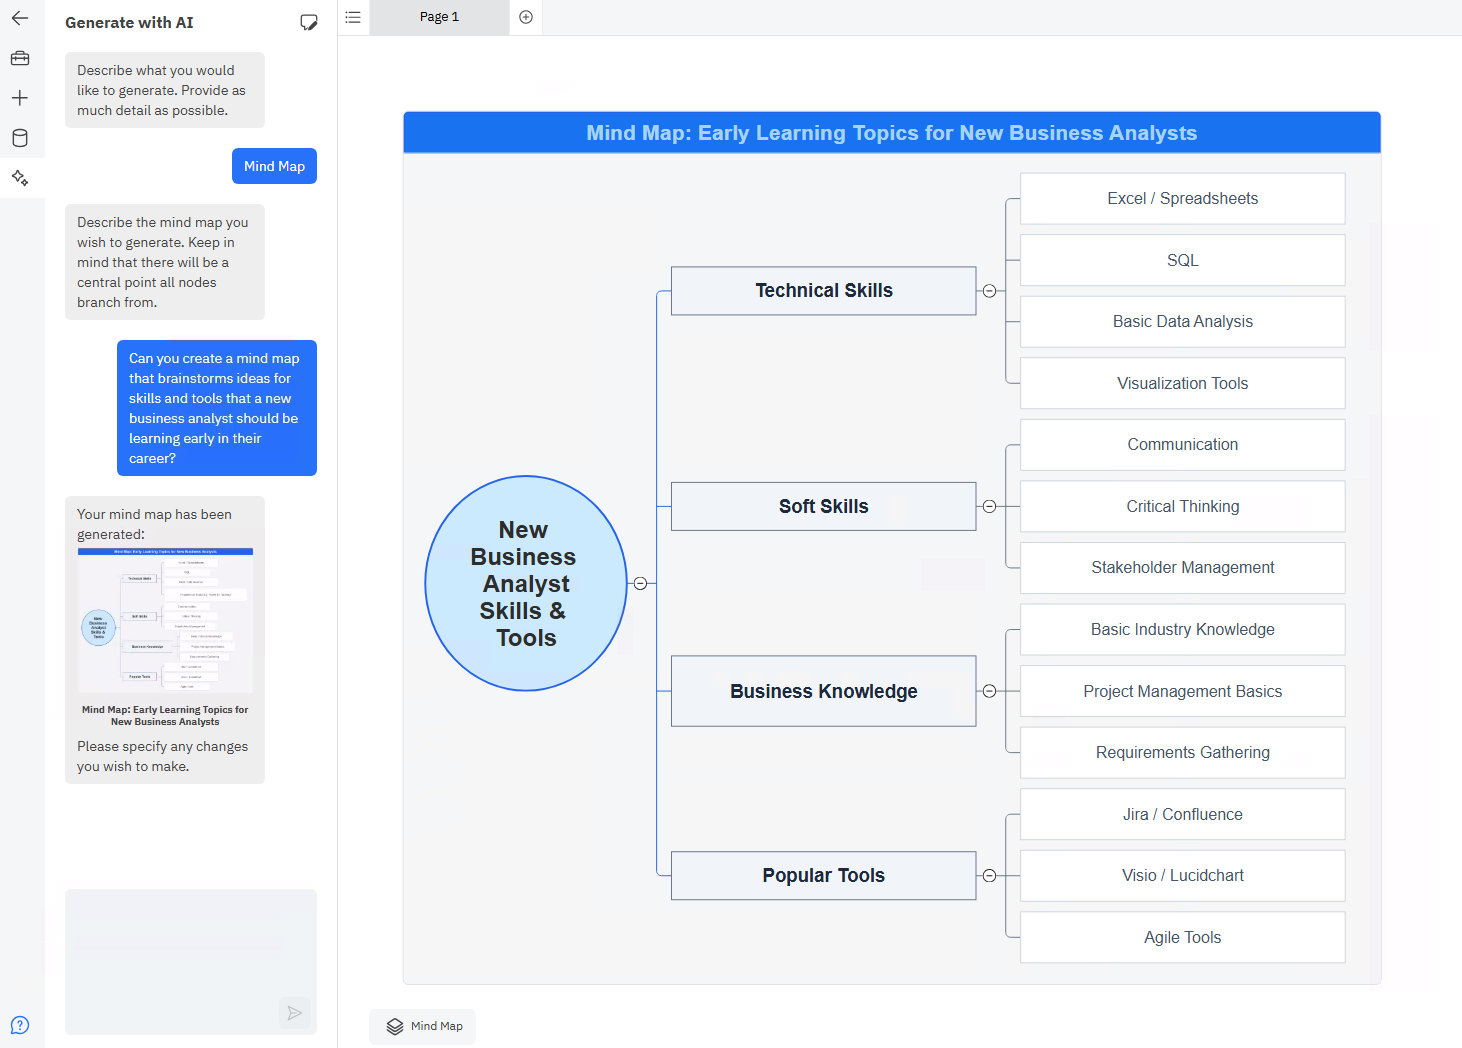Collapse the Business Knowledge branch
This screenshot has width=1462, height=1048.
click(x=989, y=691)
